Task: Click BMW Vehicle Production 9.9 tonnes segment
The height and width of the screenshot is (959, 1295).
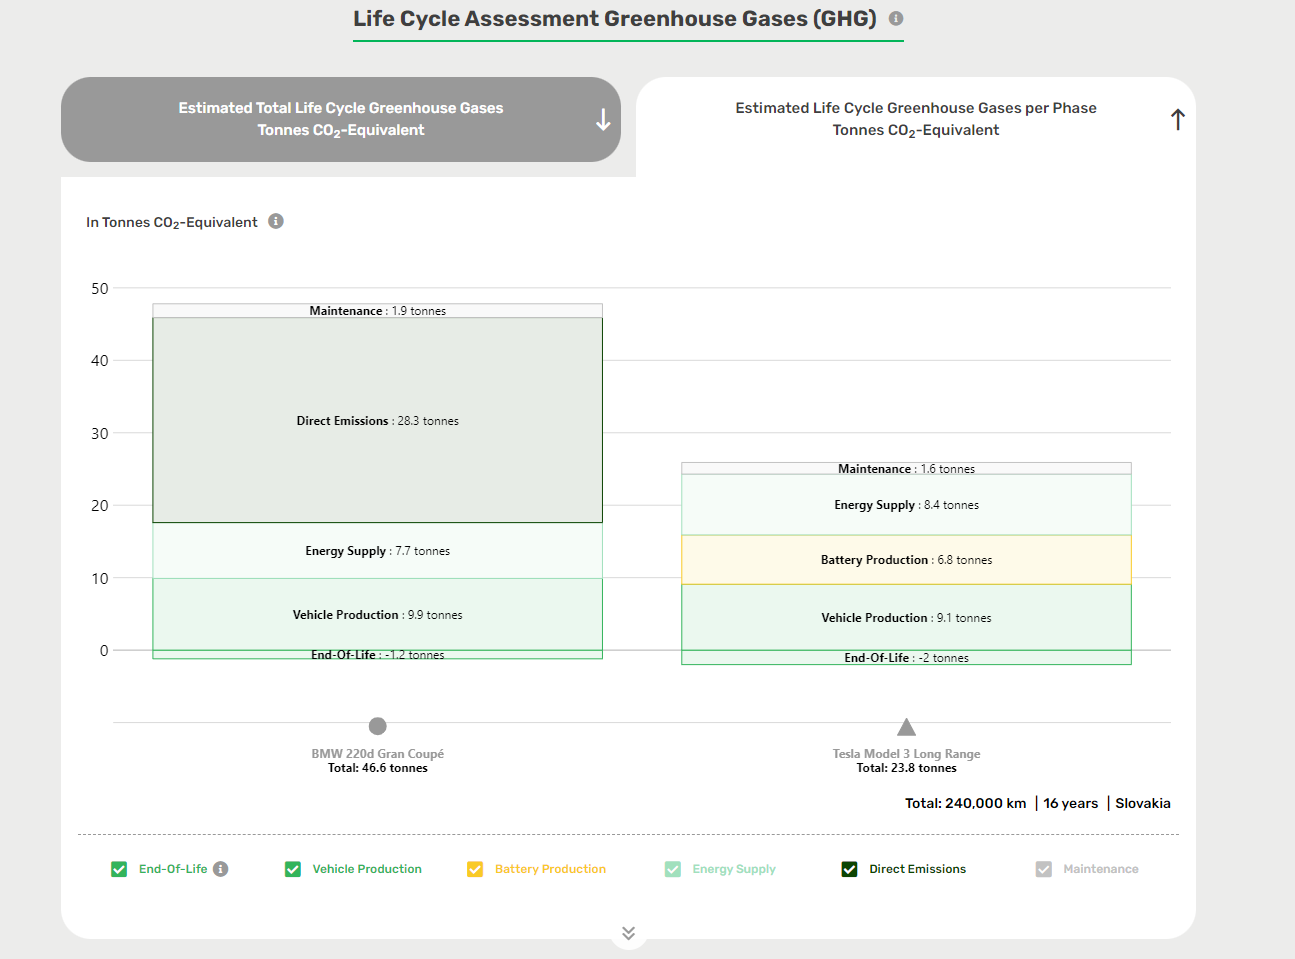Action: tap(377, 614)
